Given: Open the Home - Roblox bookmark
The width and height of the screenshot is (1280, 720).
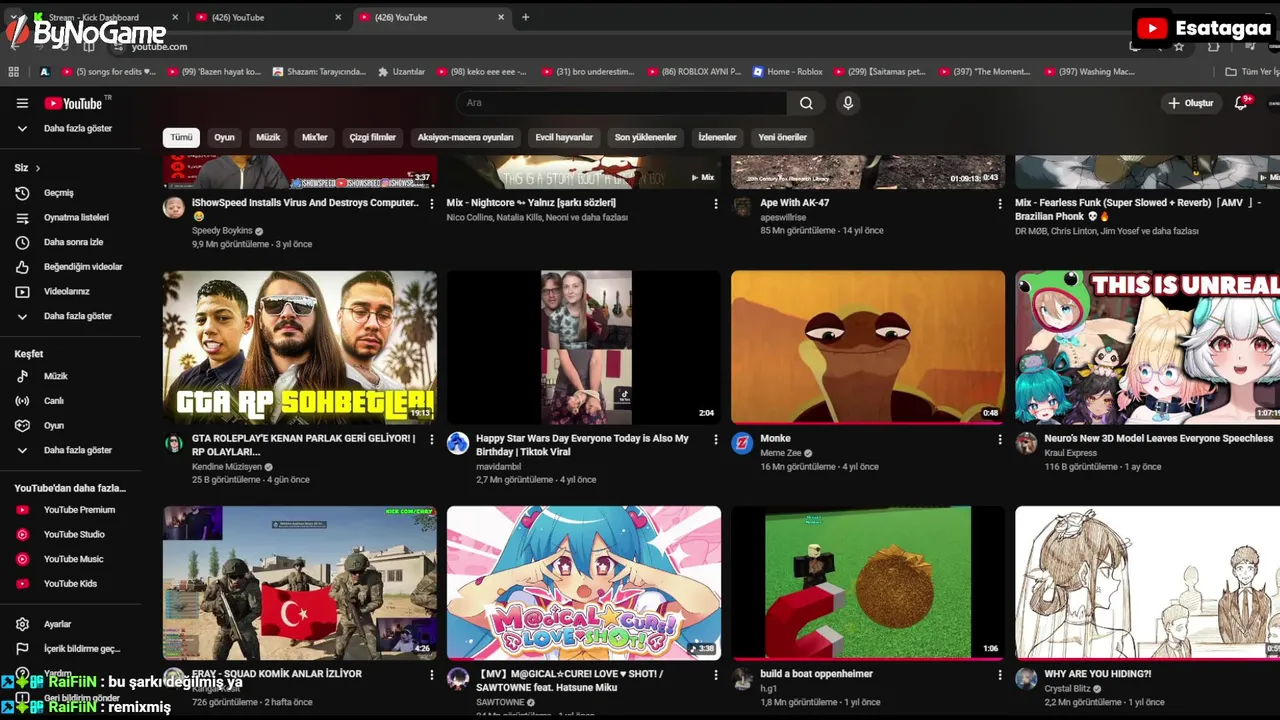Looking at the screenshot, I should [x=787, y=72].
